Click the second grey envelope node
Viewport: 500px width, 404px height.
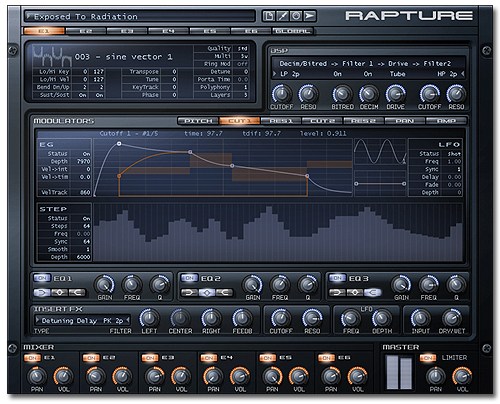pyautogui.click(x=190, y=152)
